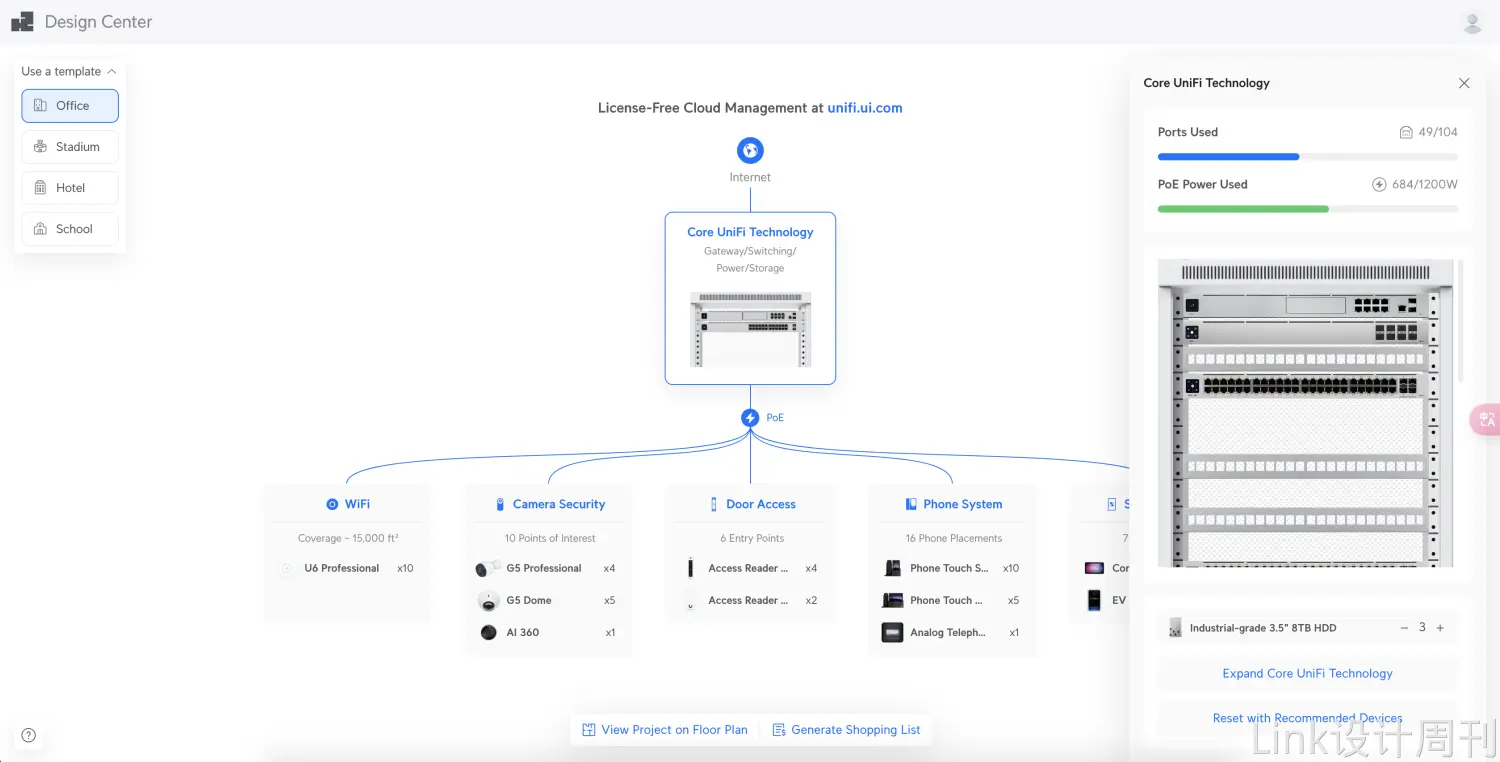
Task: Click Generate Shopping List
Action: [x=846, y=730]
